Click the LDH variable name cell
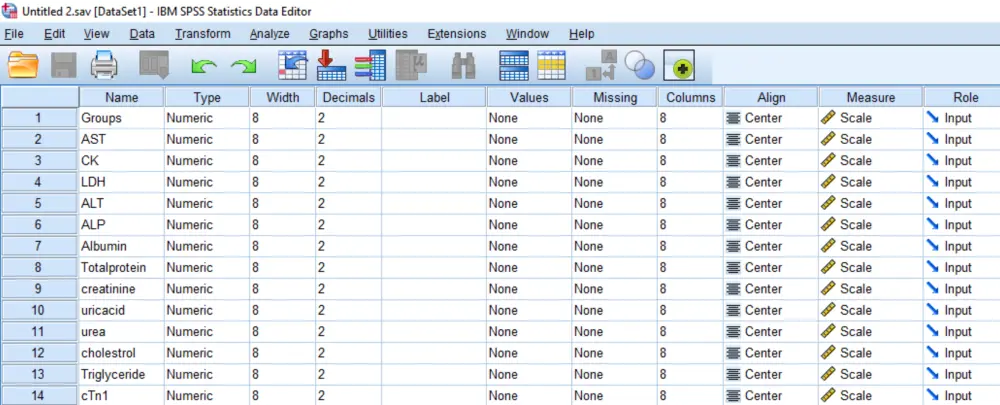Viewport: 1000px width, 405px height. [x=122, y=182]
